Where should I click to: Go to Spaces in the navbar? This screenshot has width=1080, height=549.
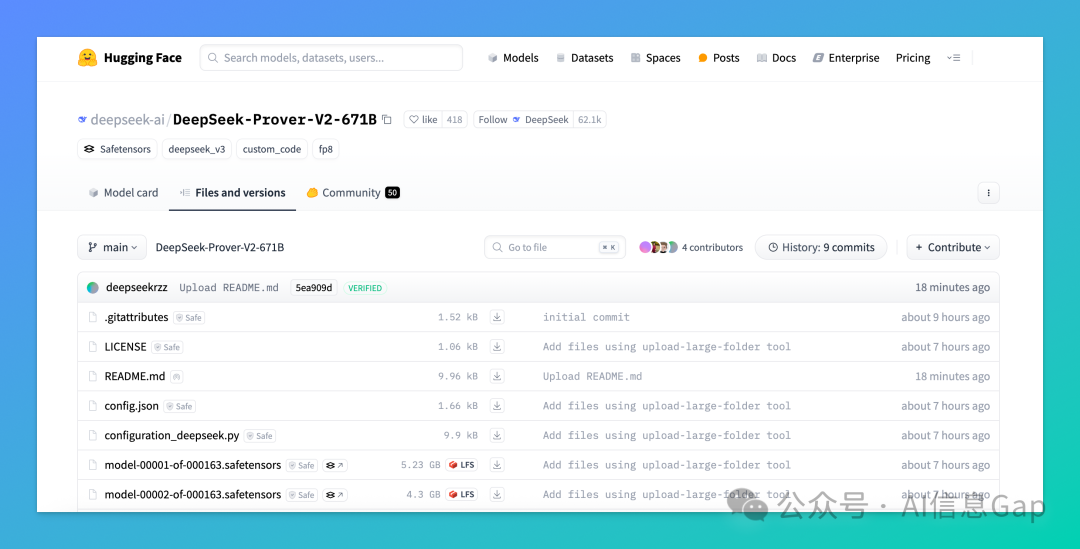pyautogui.click(x=656, y=58)
